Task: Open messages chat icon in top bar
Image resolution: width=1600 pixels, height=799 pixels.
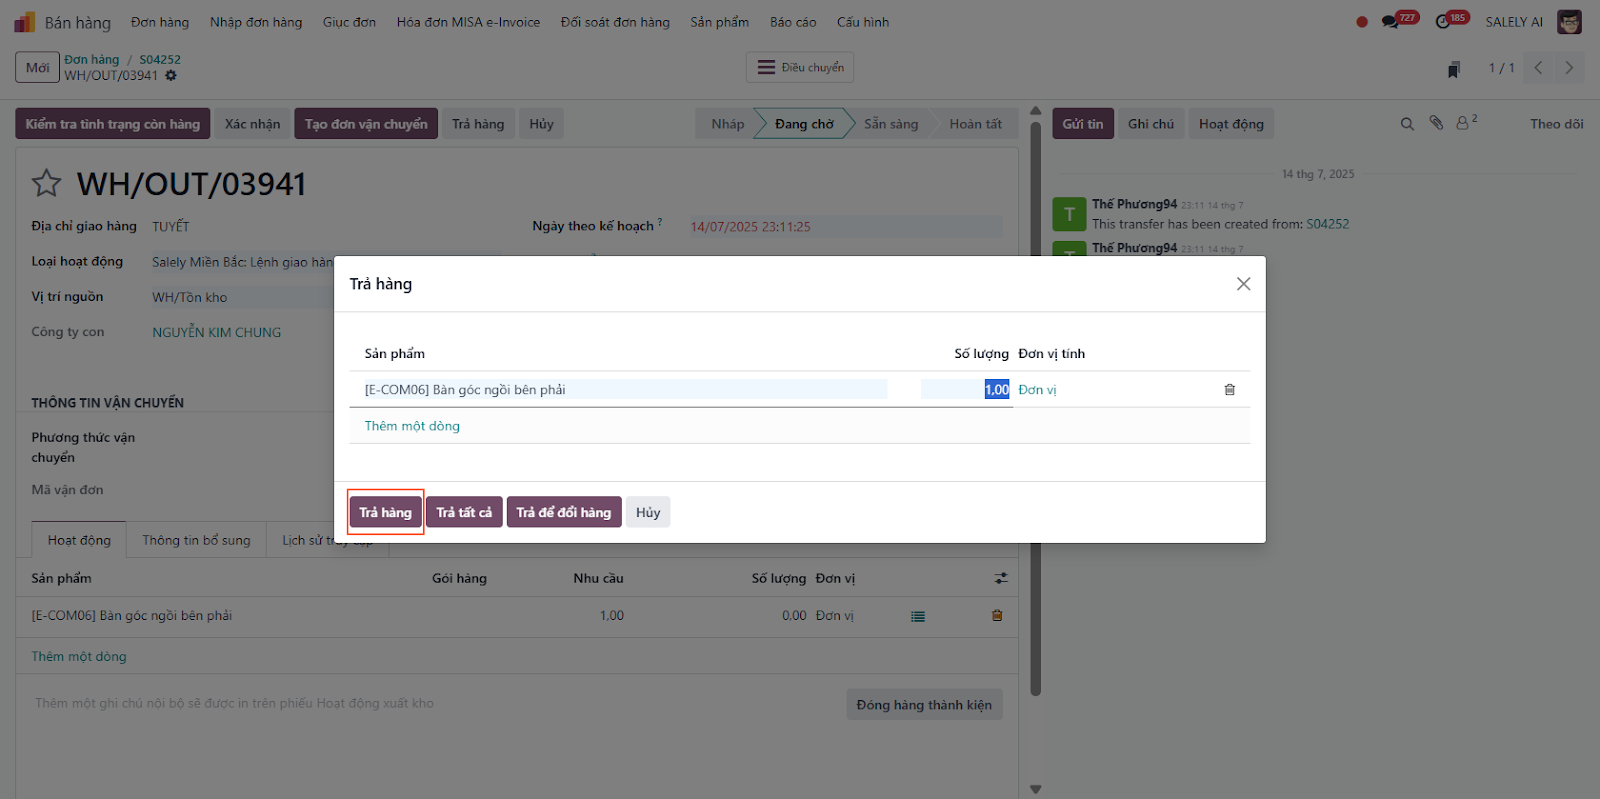Action: (1390, 22)
